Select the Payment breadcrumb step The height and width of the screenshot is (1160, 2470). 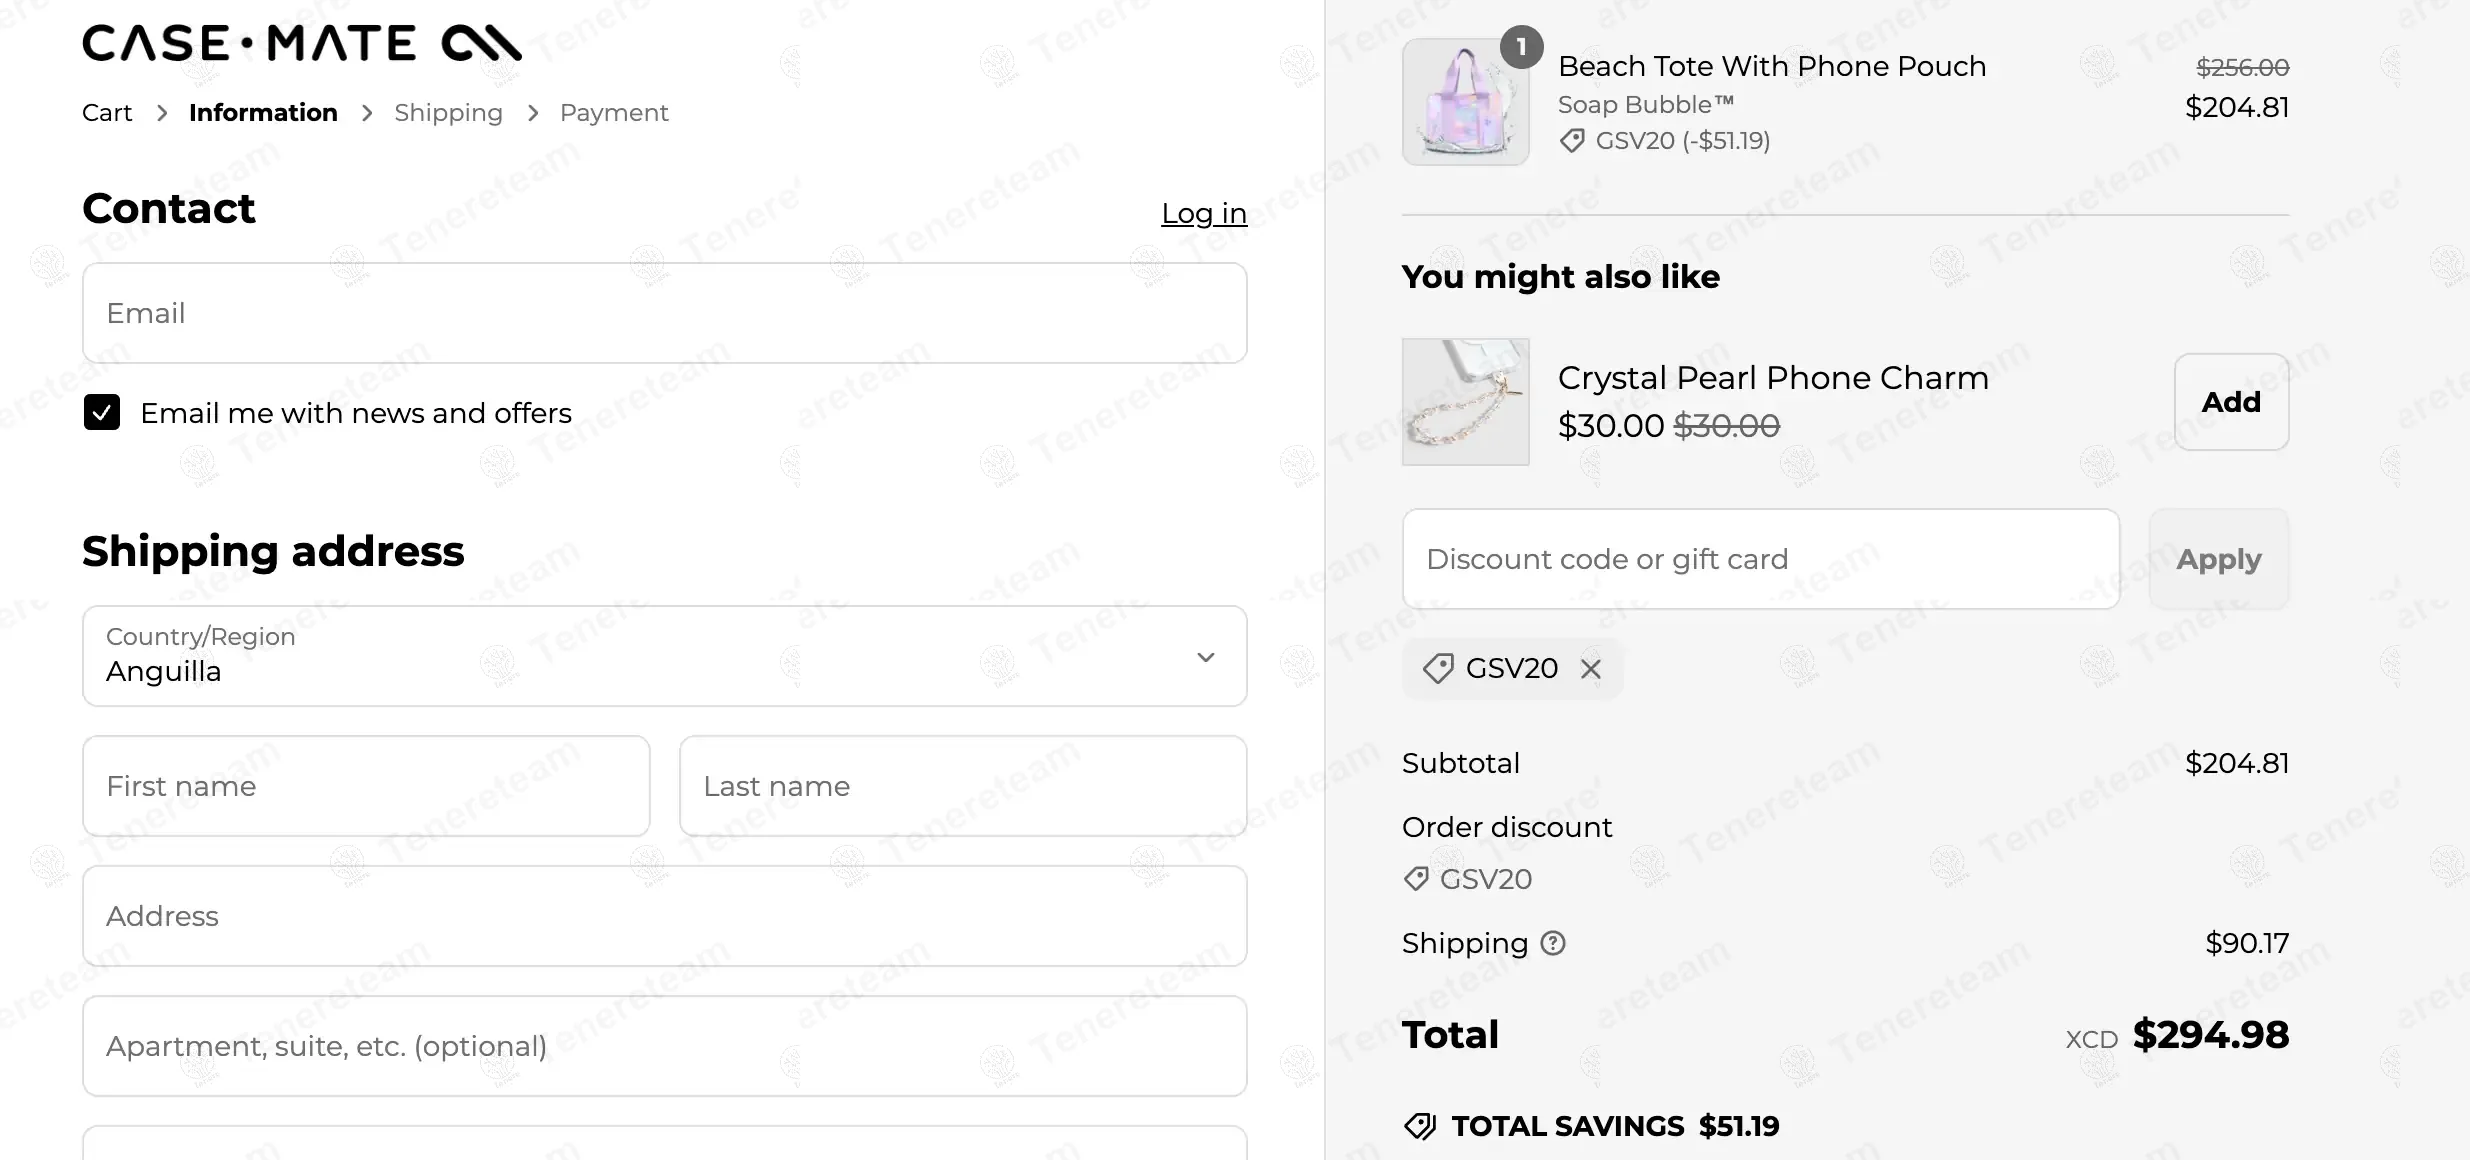coord(614,113)
